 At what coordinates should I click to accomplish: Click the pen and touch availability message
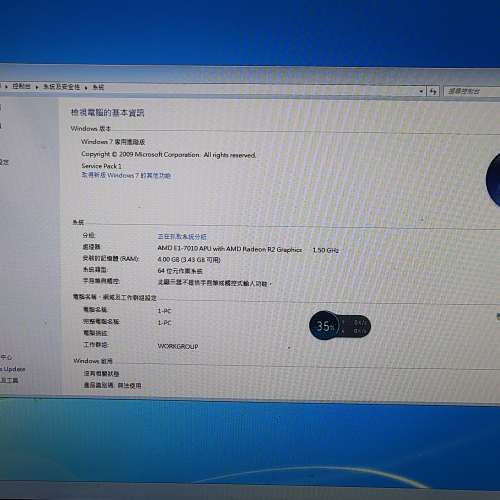click(214, 283)
